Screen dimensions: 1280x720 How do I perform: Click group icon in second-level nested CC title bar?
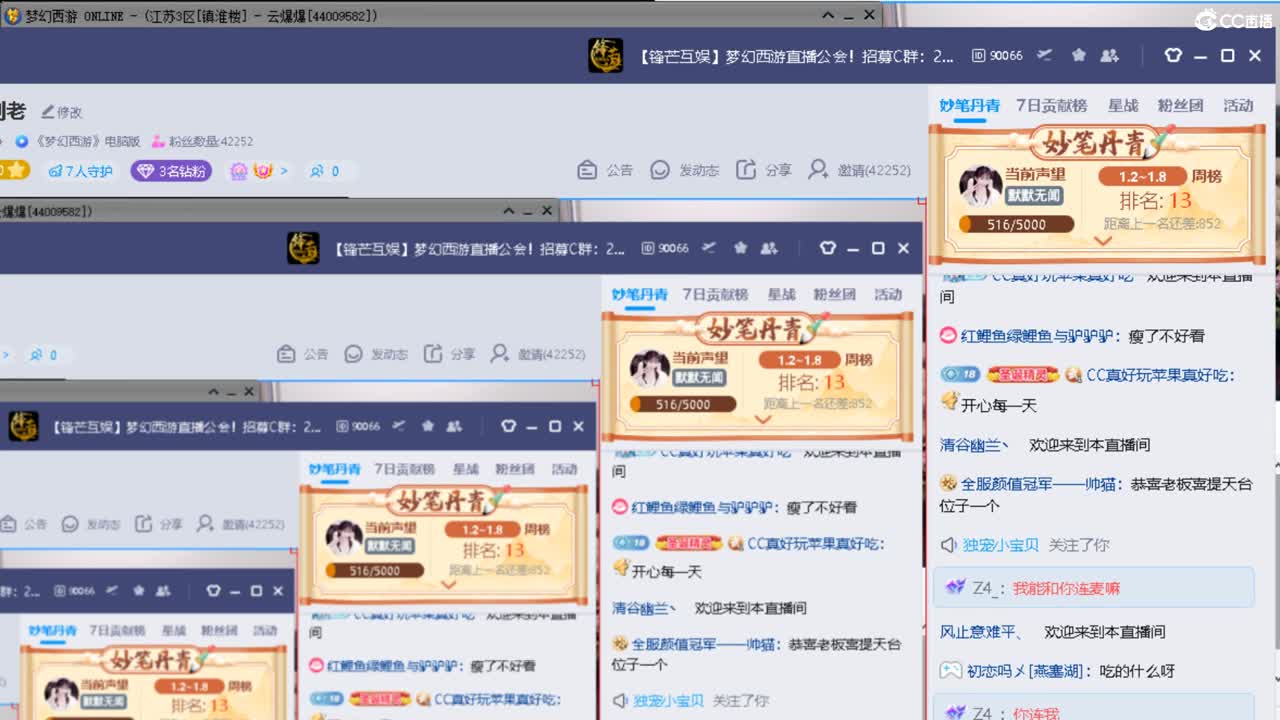pyautogui.click(x=769, y=248)
